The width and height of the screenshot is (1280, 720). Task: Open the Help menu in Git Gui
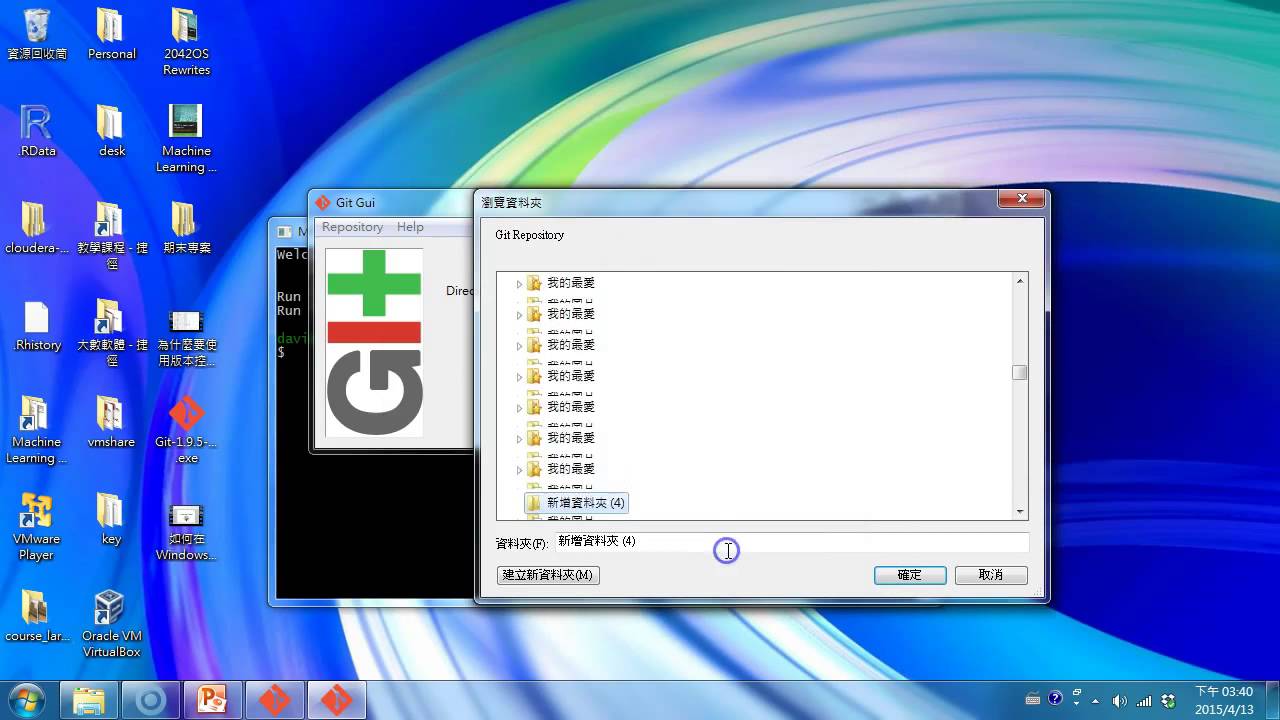click(410, 227)
